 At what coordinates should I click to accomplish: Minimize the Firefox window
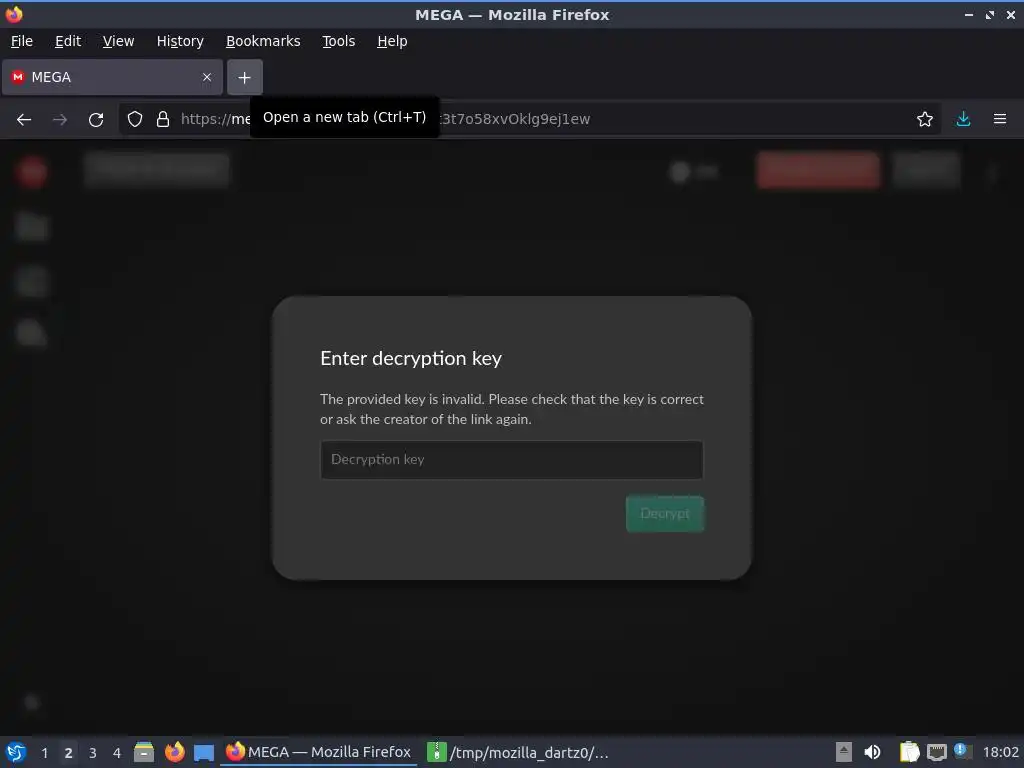[968, 15]
